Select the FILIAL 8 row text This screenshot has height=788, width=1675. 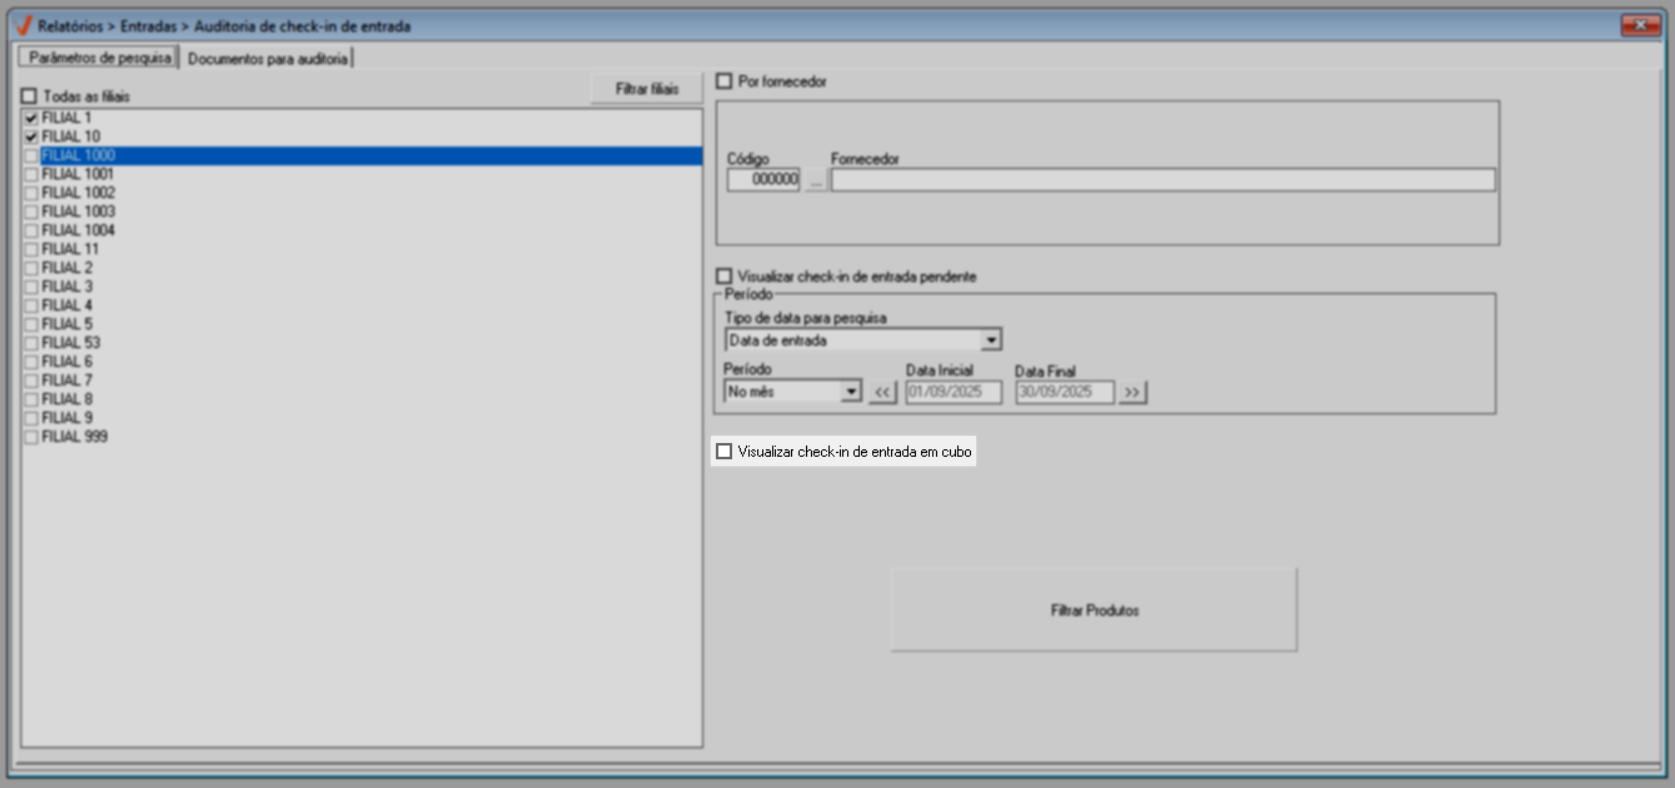(x=67, y=399)
